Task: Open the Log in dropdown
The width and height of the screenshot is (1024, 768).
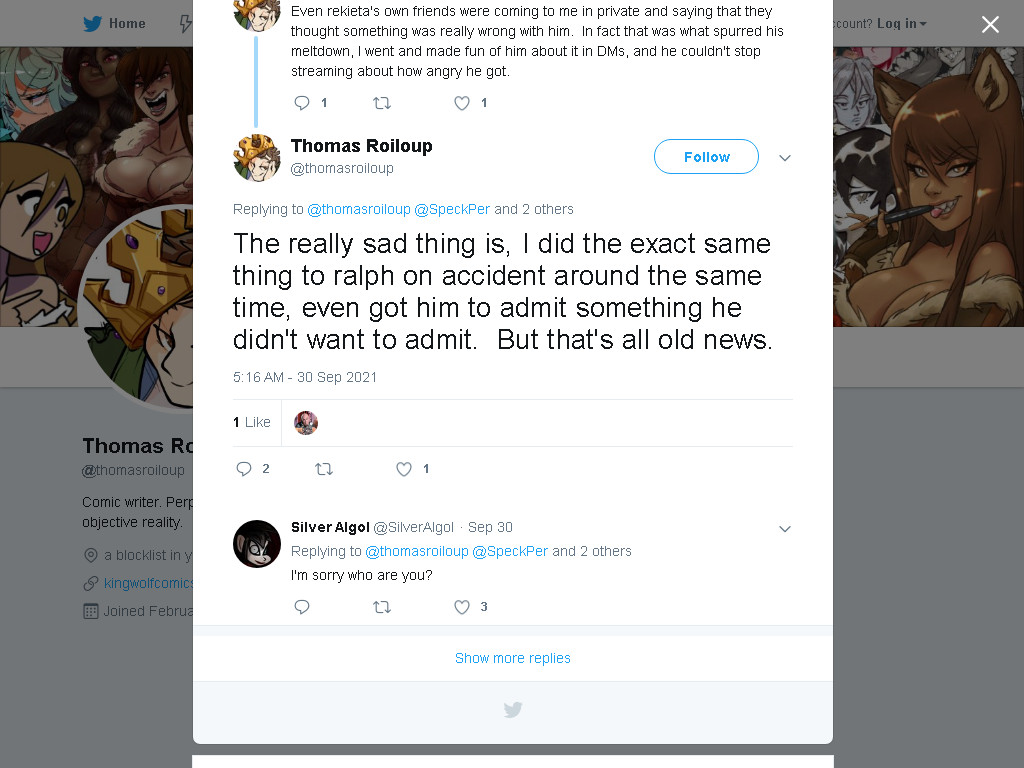Action: (x=902, y=24)
